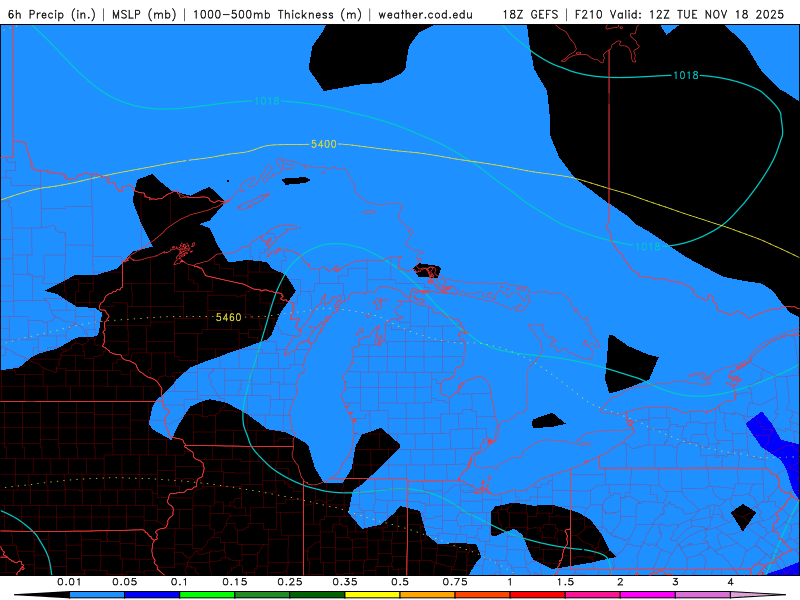Click the pink 1.5 legend swatch
This screenshot has width=800, height=600.
pos(593,595)
